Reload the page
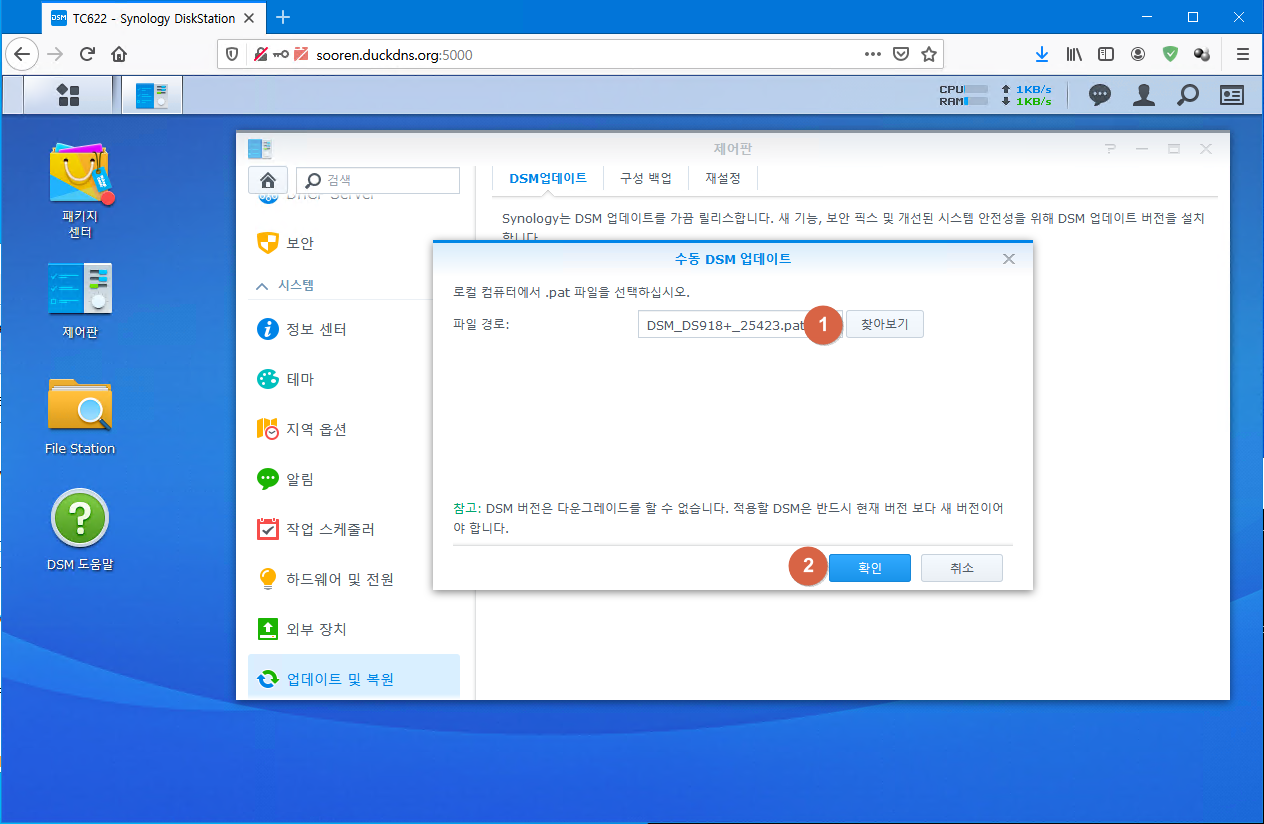This screenshot has height=824, width=1264. 87,54
